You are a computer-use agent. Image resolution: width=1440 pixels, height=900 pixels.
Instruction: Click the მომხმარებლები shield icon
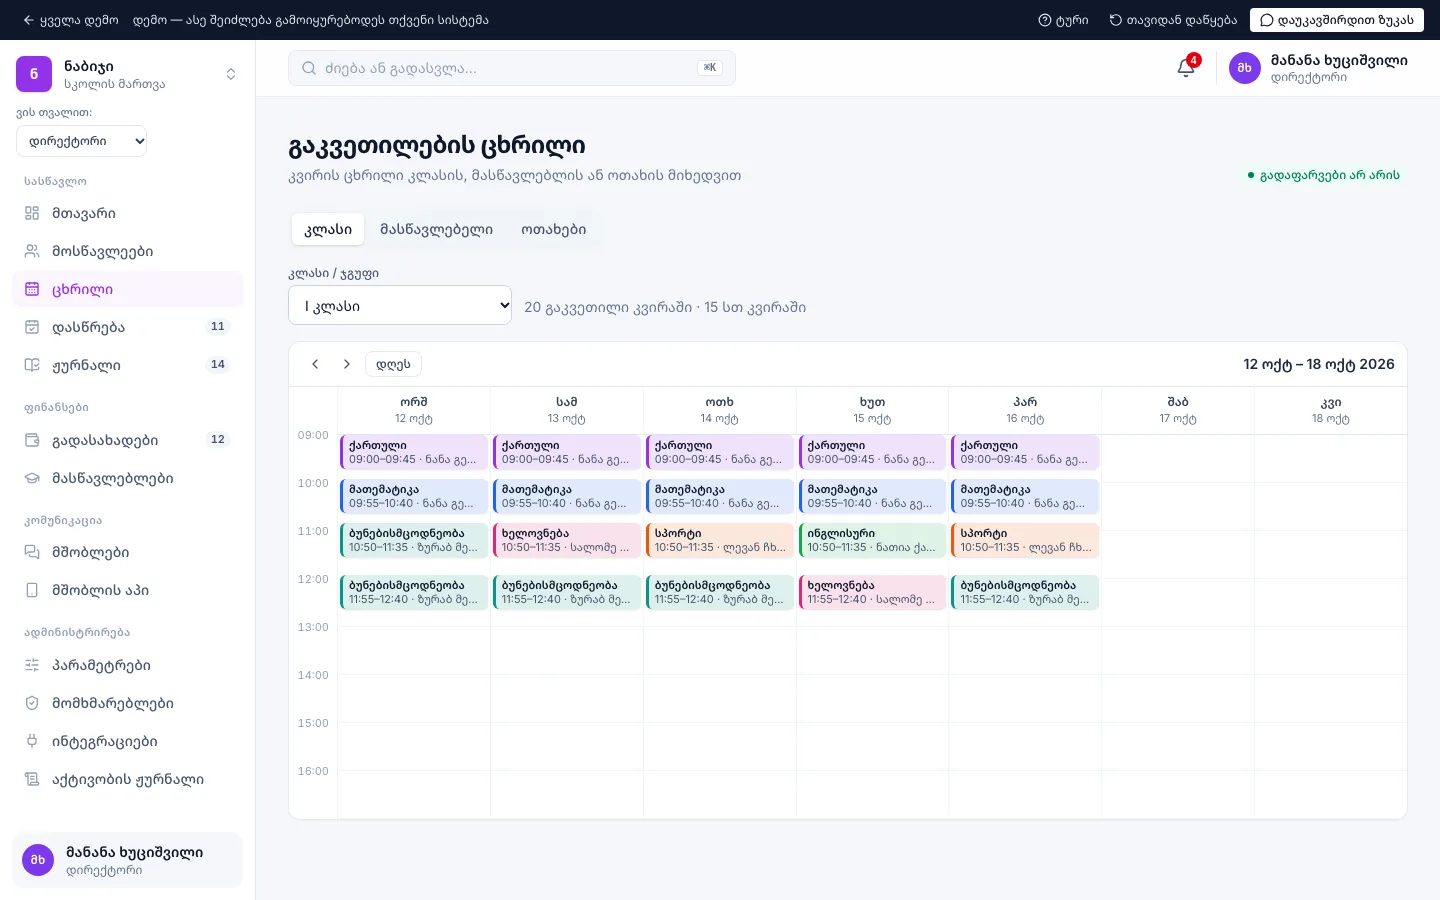coord(32,703)
